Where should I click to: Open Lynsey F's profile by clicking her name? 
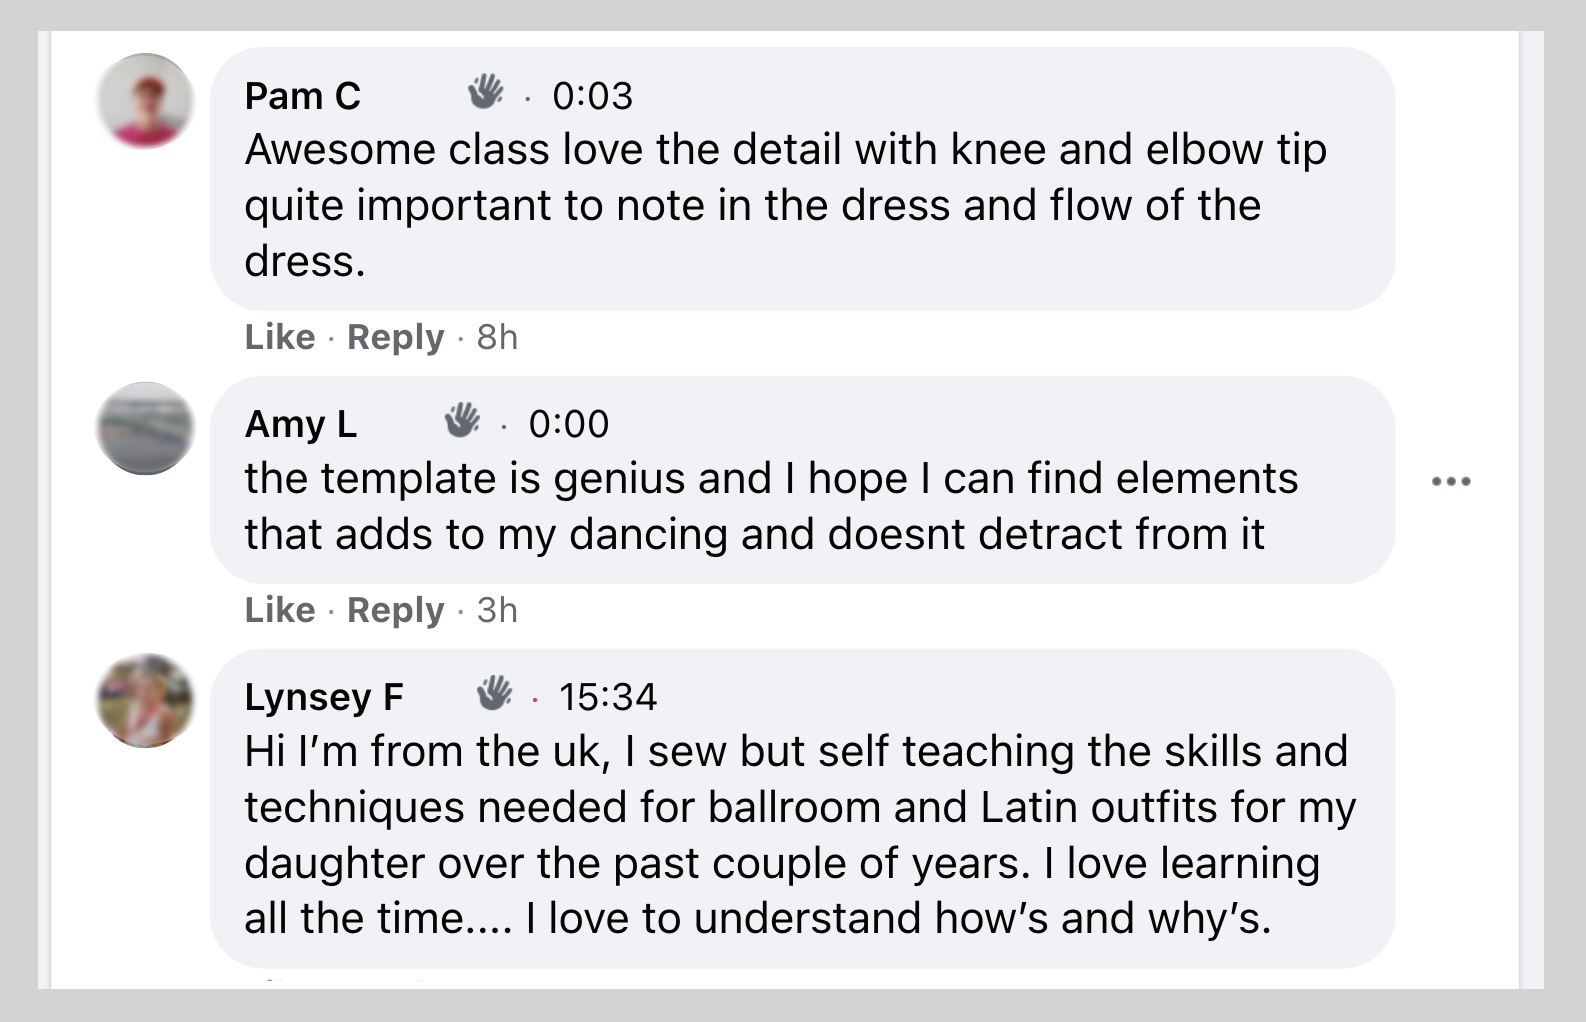324,697
